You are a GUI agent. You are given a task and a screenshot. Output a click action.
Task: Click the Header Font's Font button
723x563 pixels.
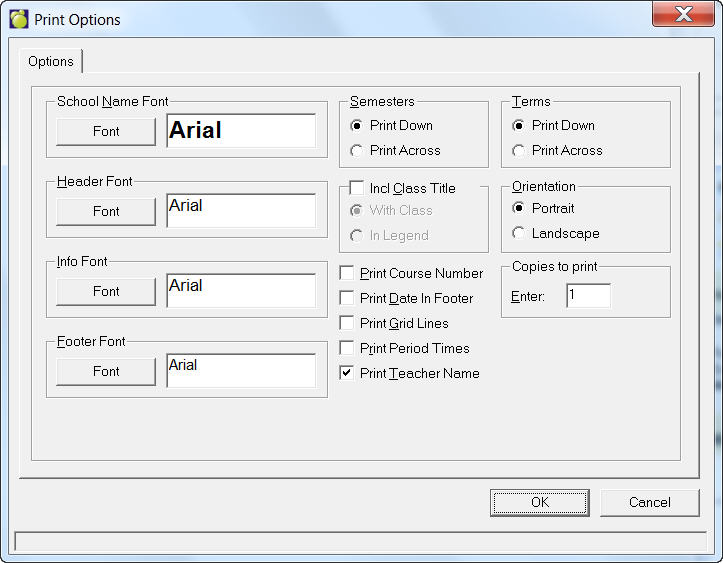[x=106, y=211]
